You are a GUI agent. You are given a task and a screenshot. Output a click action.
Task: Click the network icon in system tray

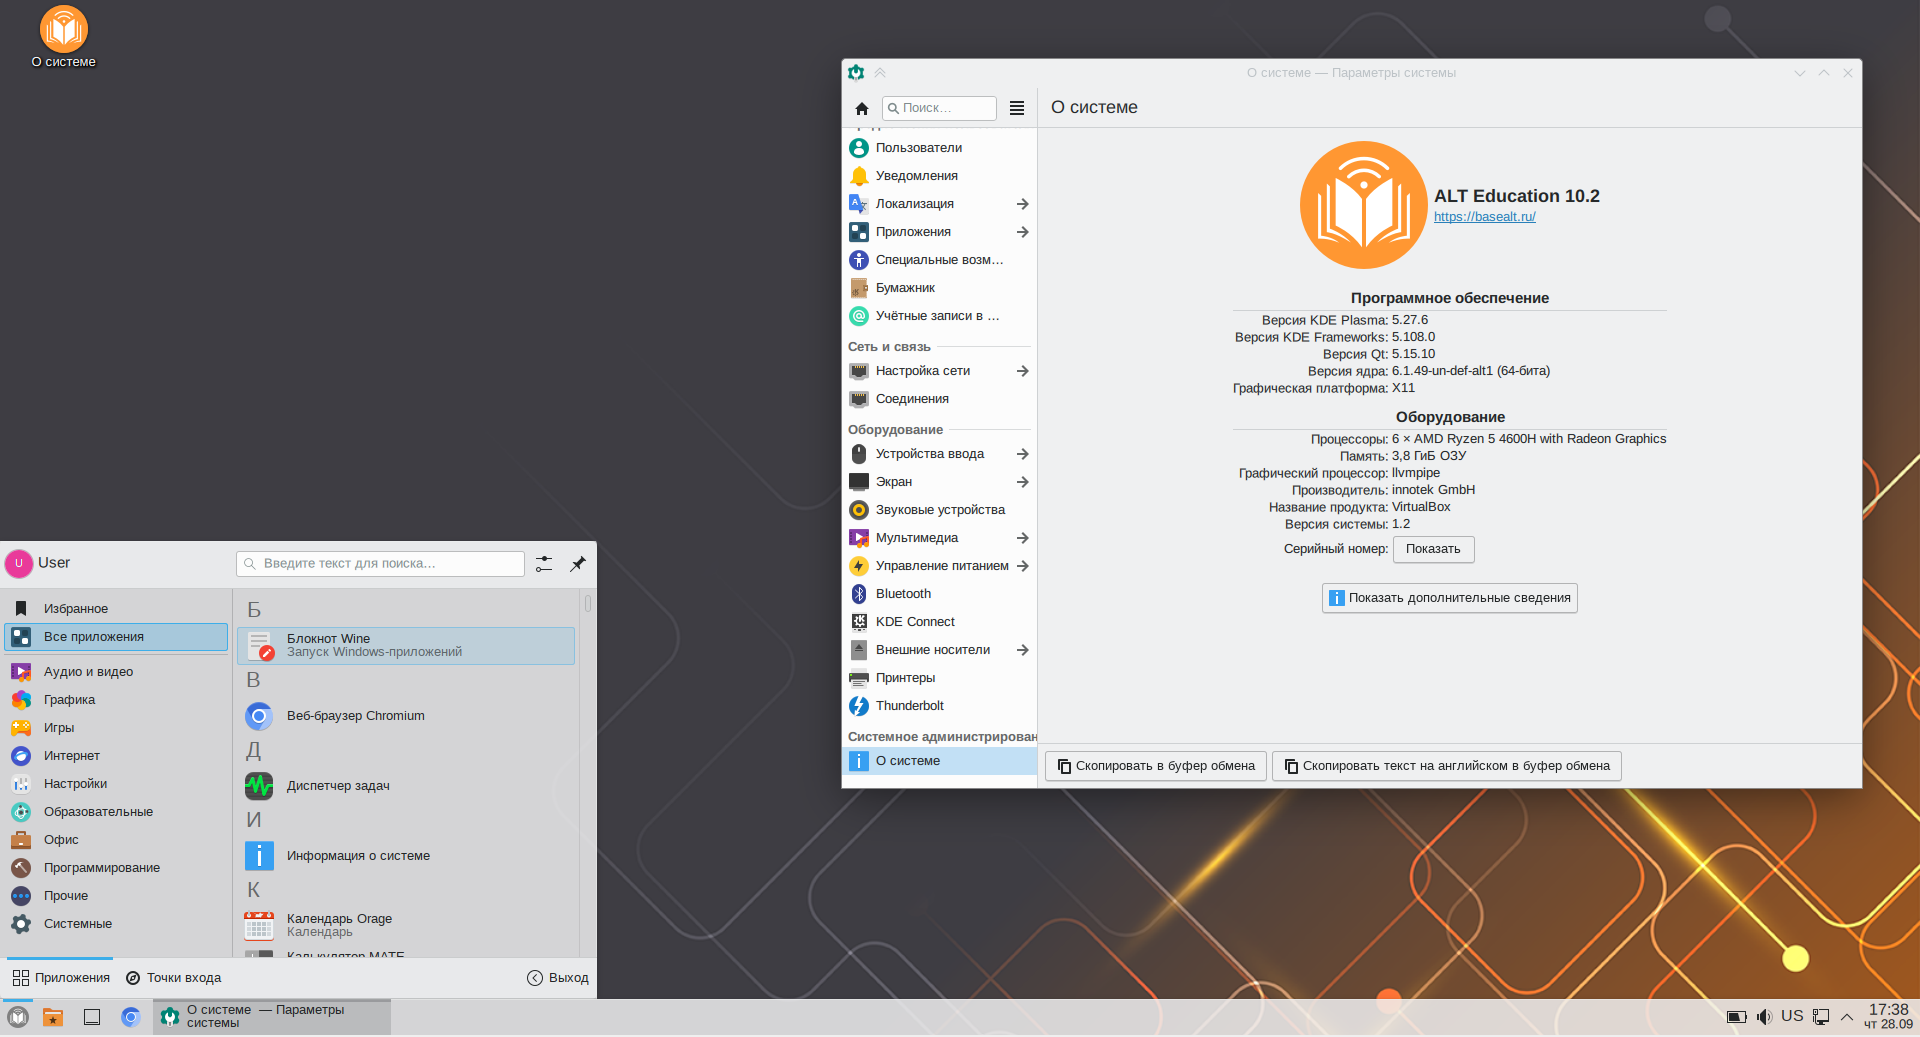[1821, 1017]
